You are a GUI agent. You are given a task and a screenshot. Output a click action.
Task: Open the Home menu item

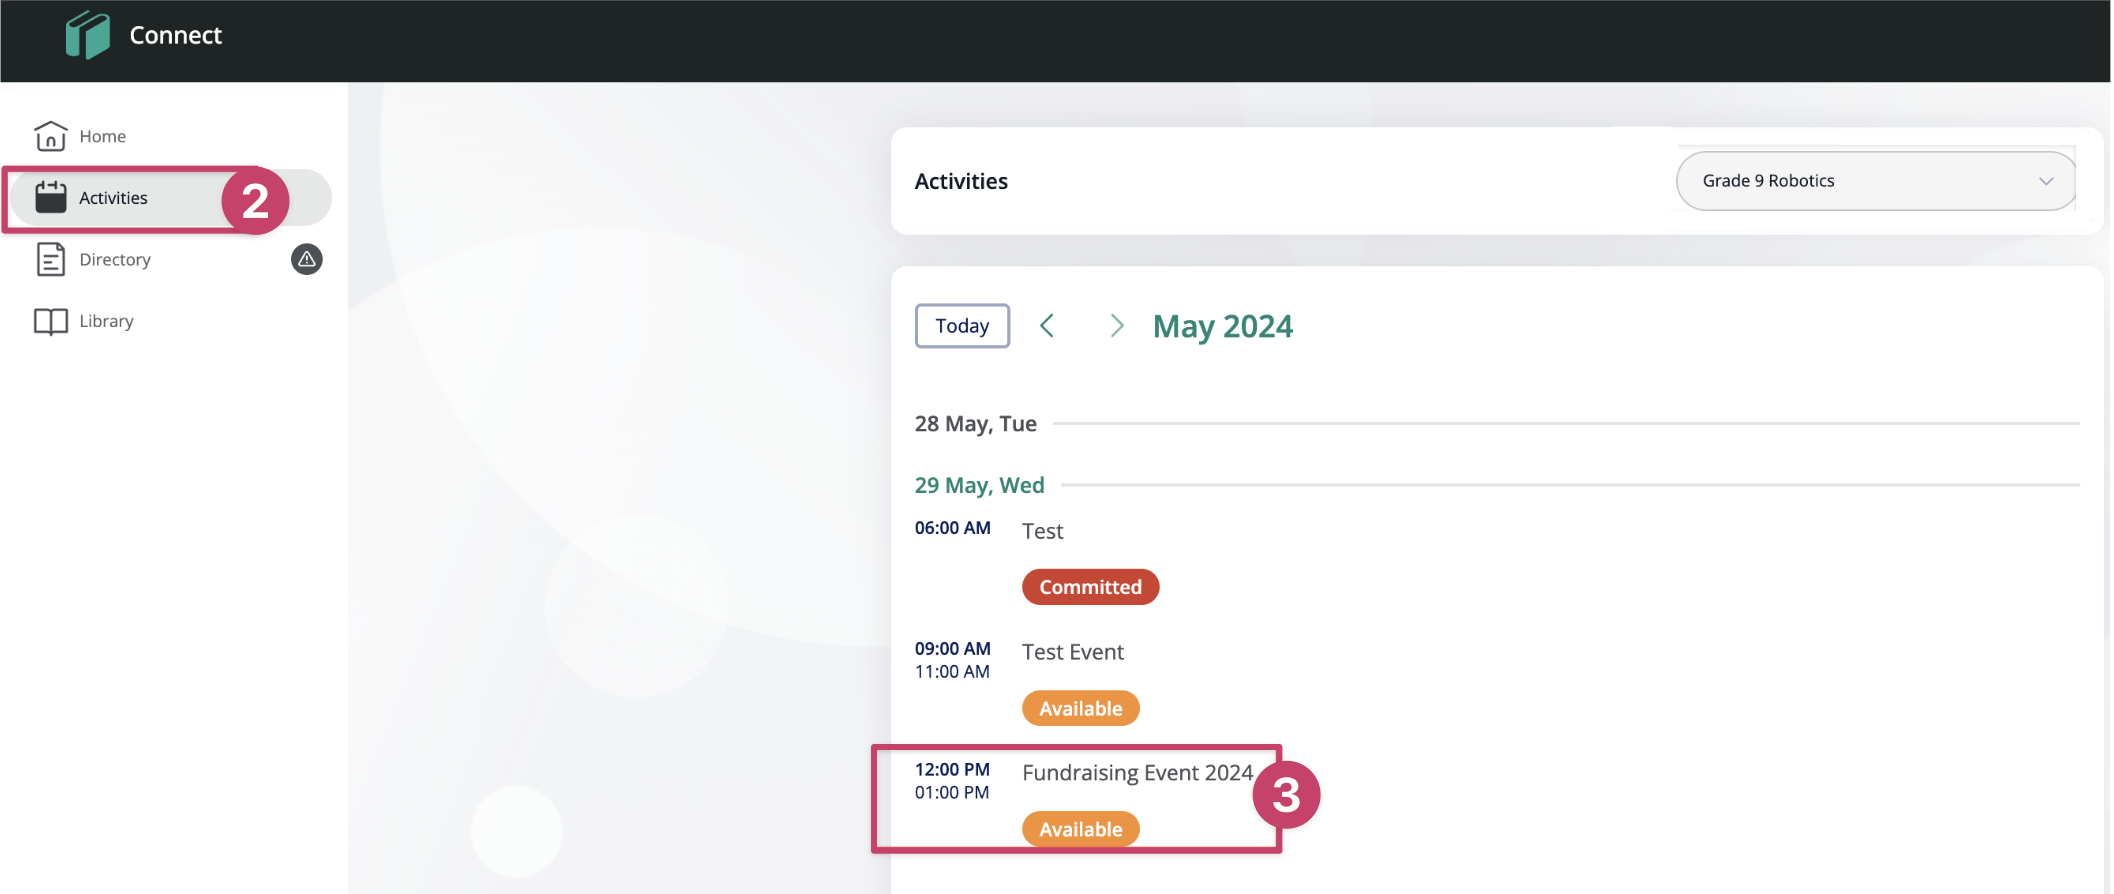coord(103,136)
